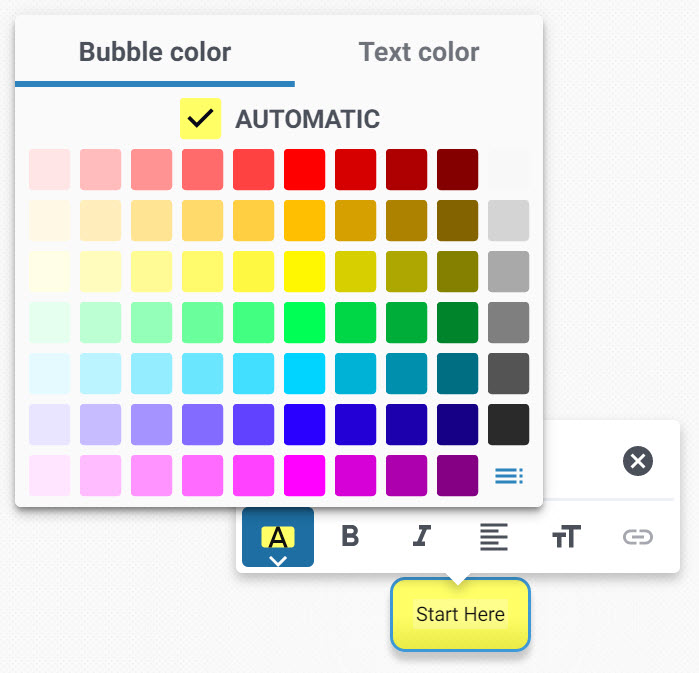Image resolution: width=699 pixels, height=673 pixels.
Task: Select the darkest maroon swatch
Action: (x=457, y=169)
